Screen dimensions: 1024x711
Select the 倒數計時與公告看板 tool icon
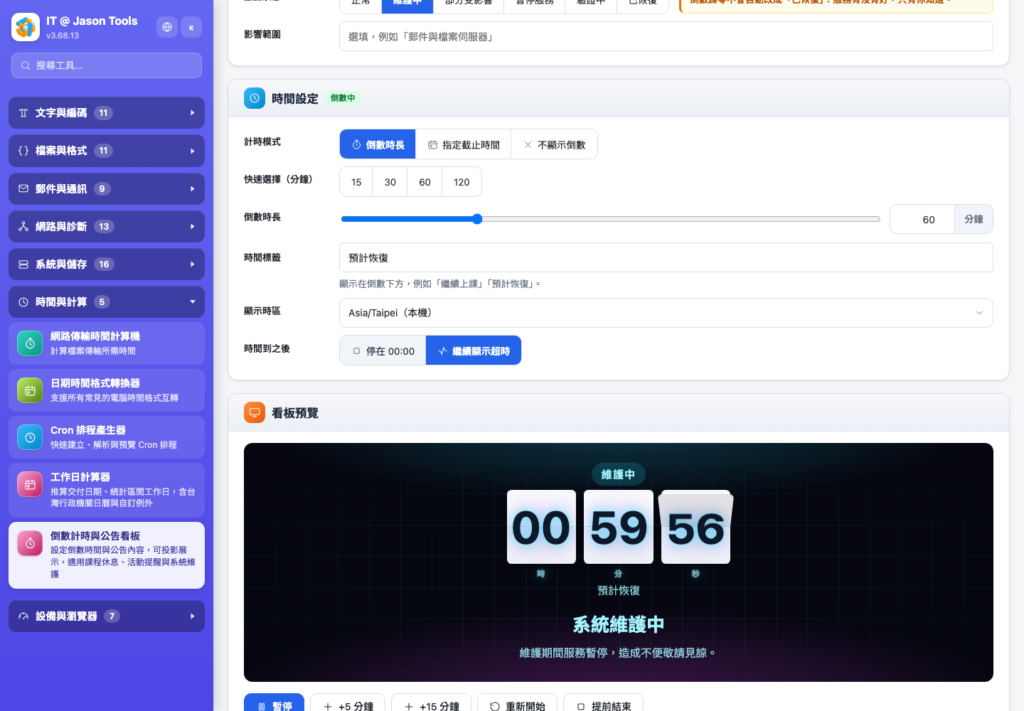click(x=30, y=543)
